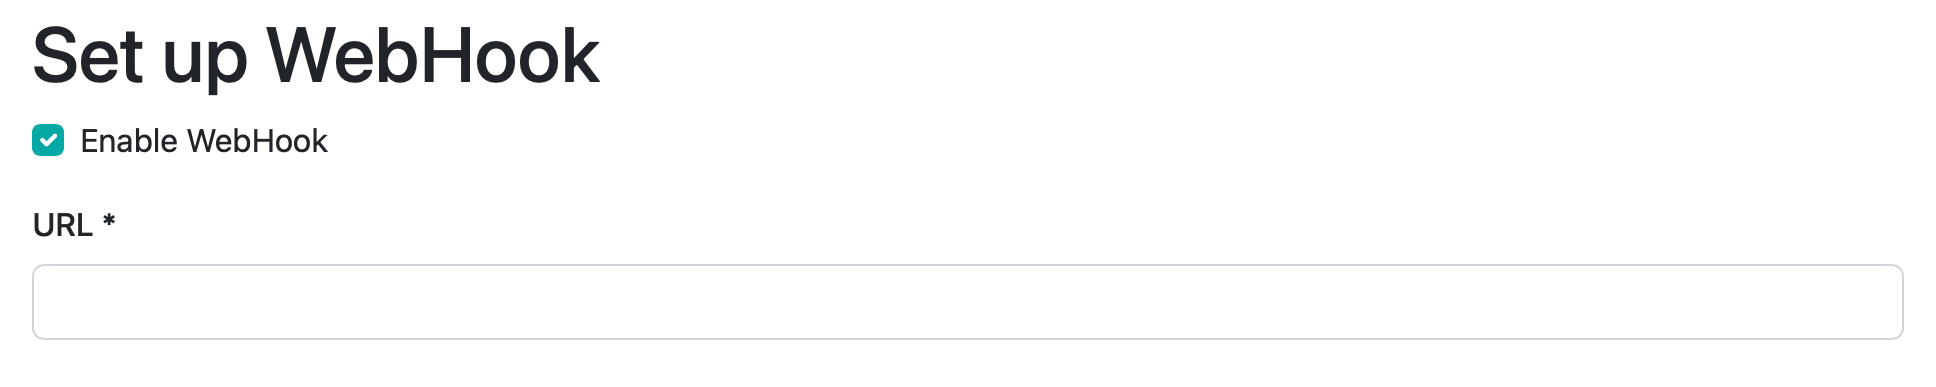Click the URL text above the input
1936x387 pixels.
click(x=63, y=226)
